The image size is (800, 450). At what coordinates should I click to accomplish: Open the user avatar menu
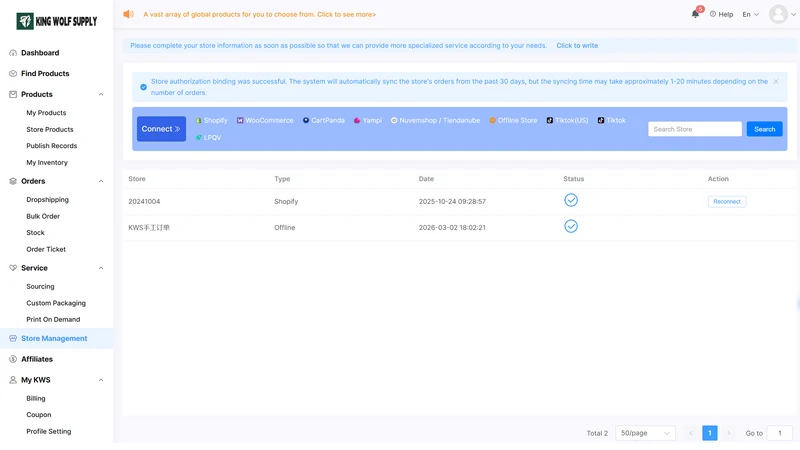click(x=778, y=14)
